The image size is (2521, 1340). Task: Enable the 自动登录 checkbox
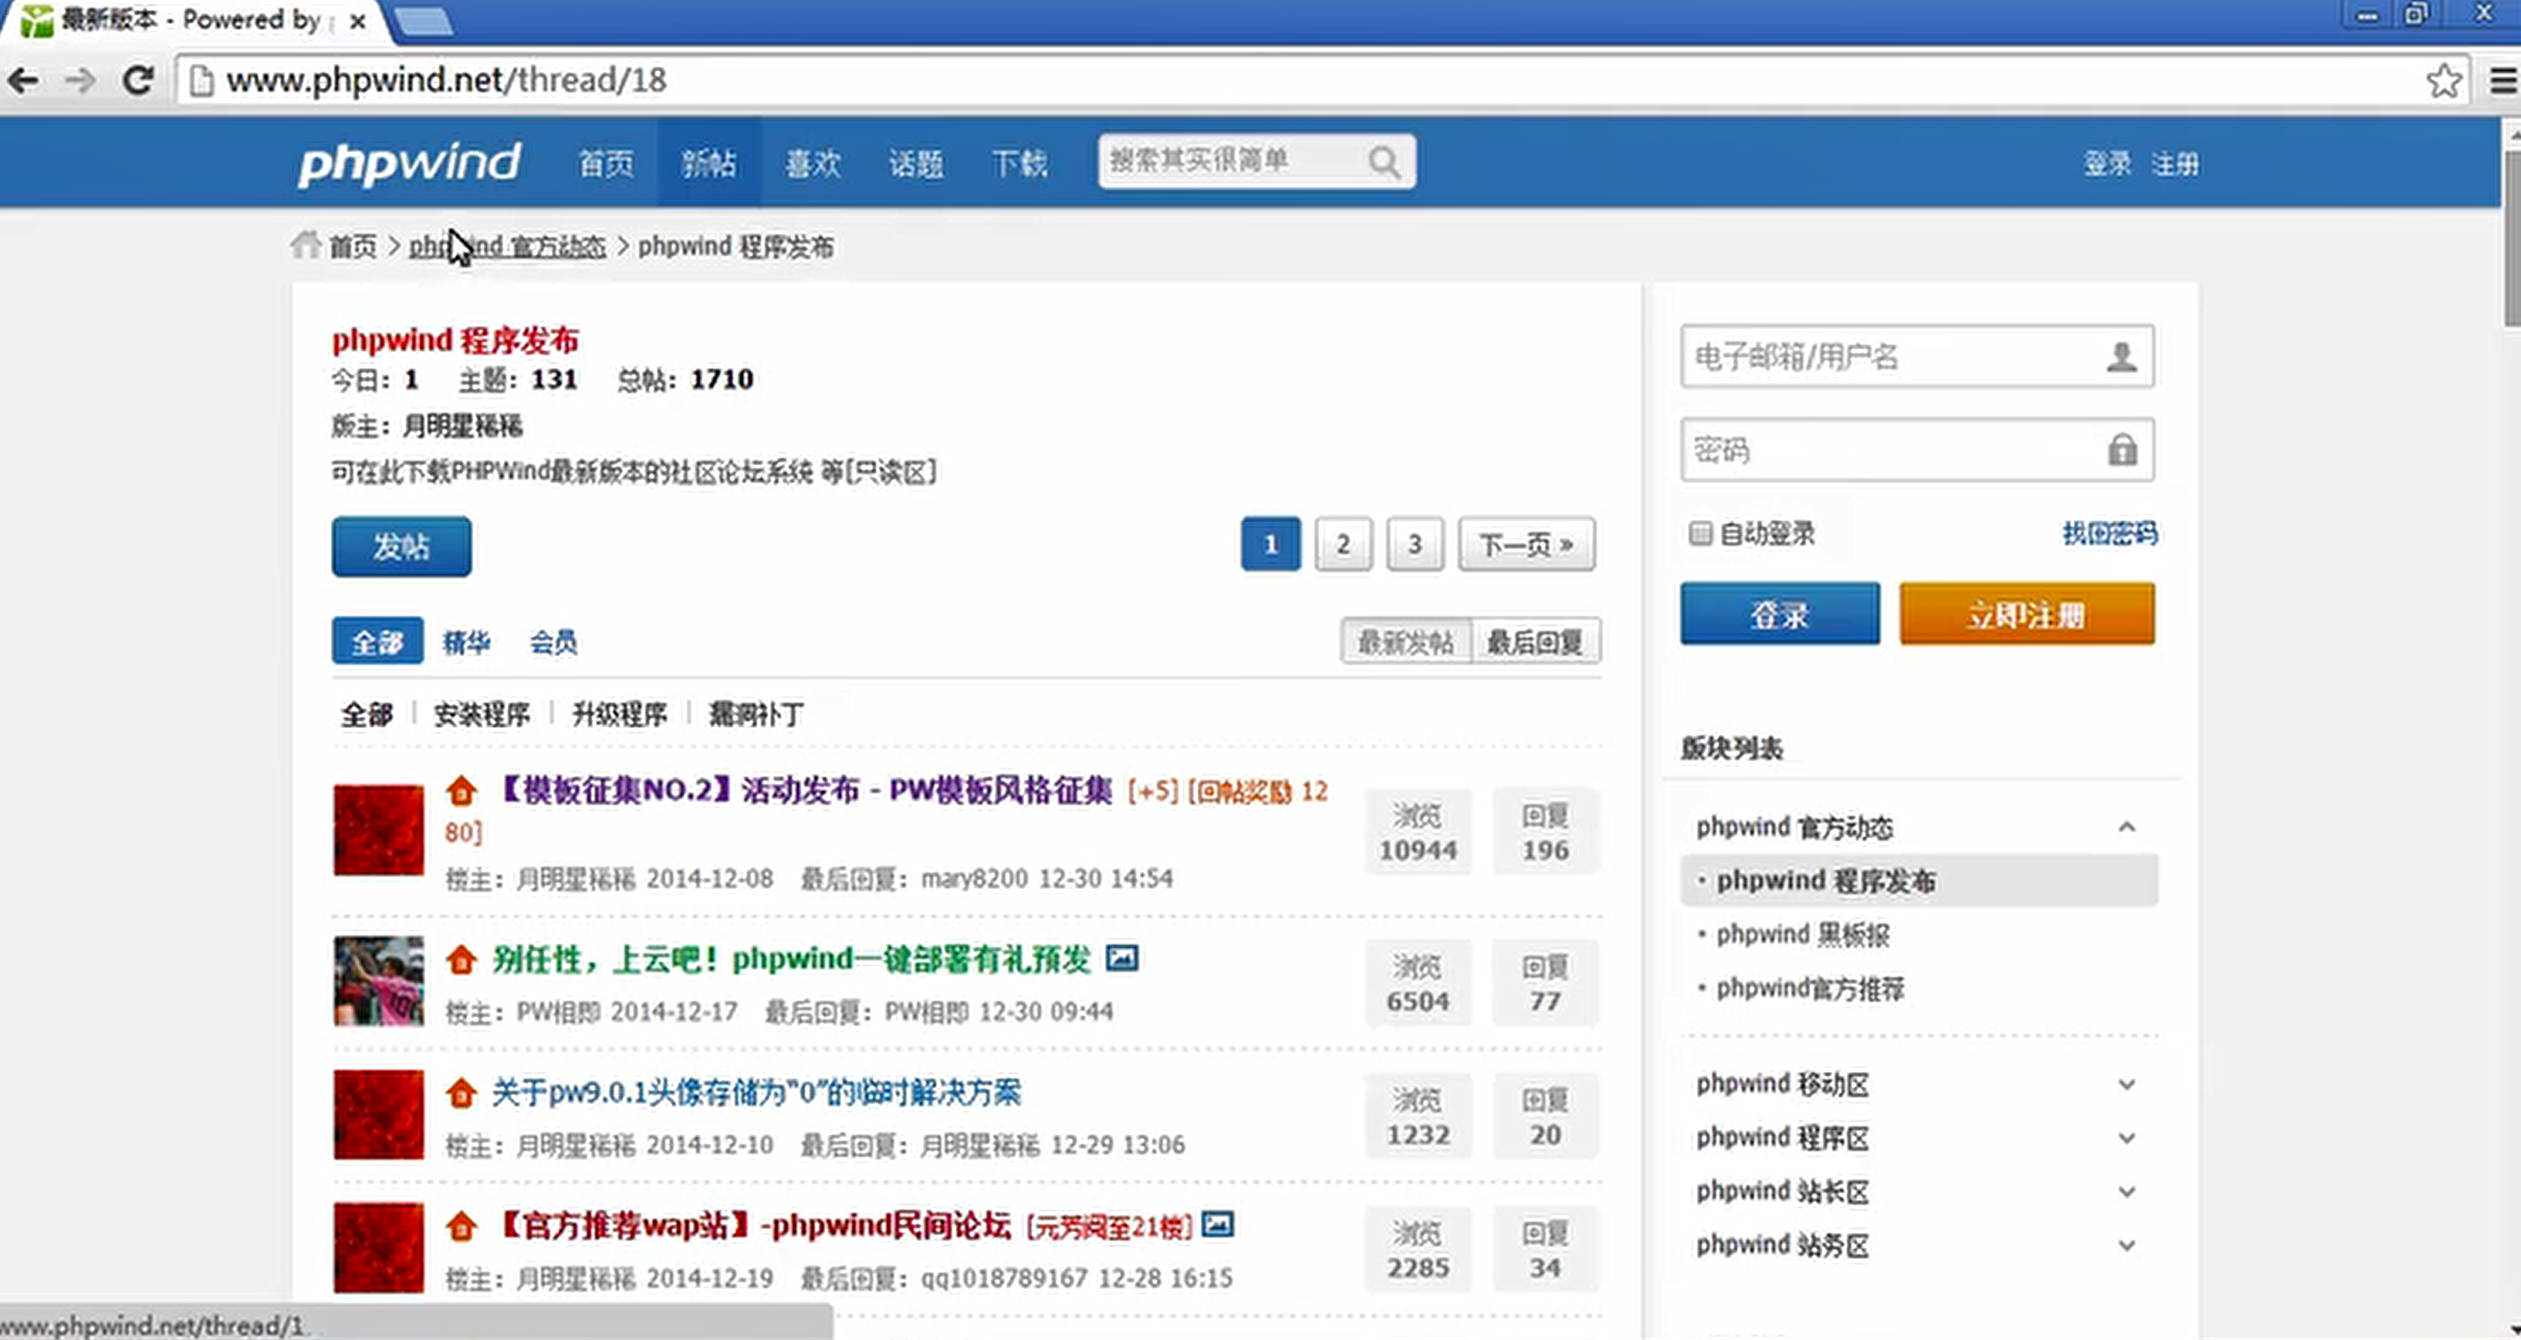(x=1700, y=533)
